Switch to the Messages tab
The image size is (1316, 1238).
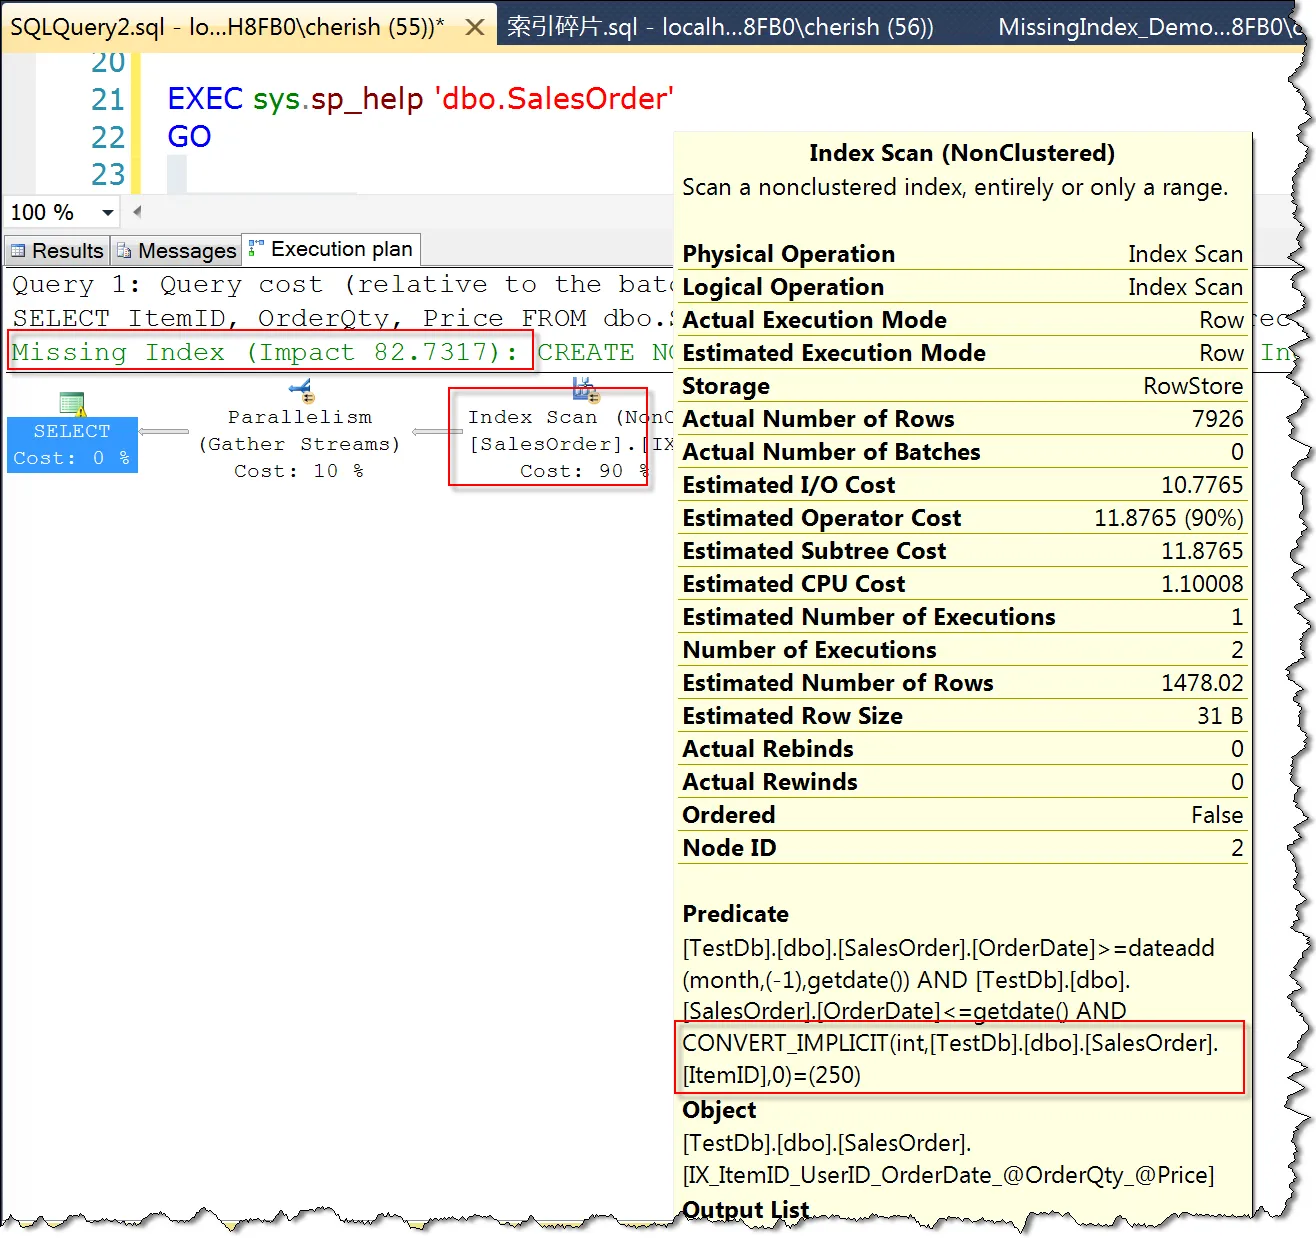(x=176, y=250)
